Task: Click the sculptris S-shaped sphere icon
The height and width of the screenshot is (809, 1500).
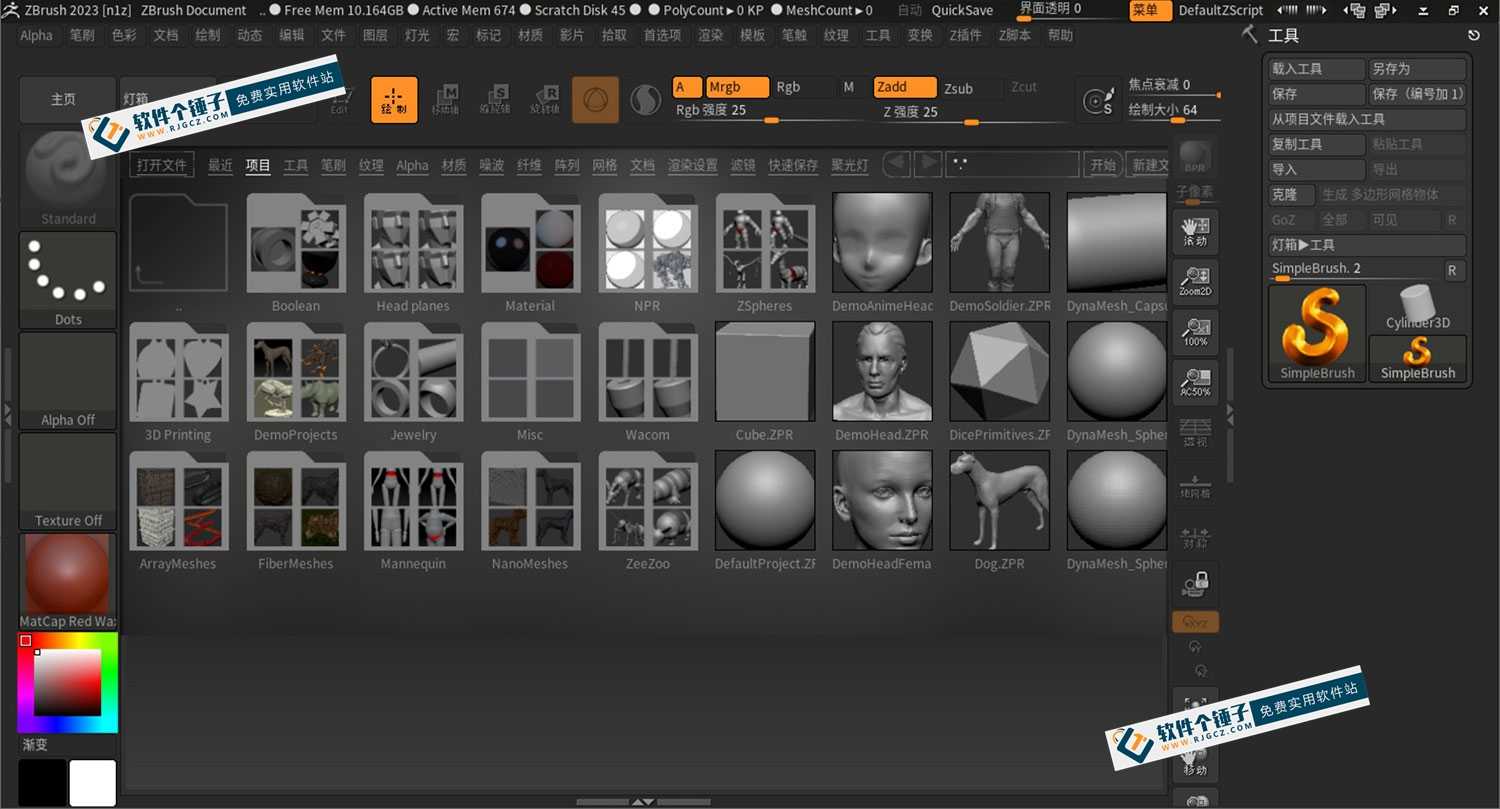Action: click(646, 100)
